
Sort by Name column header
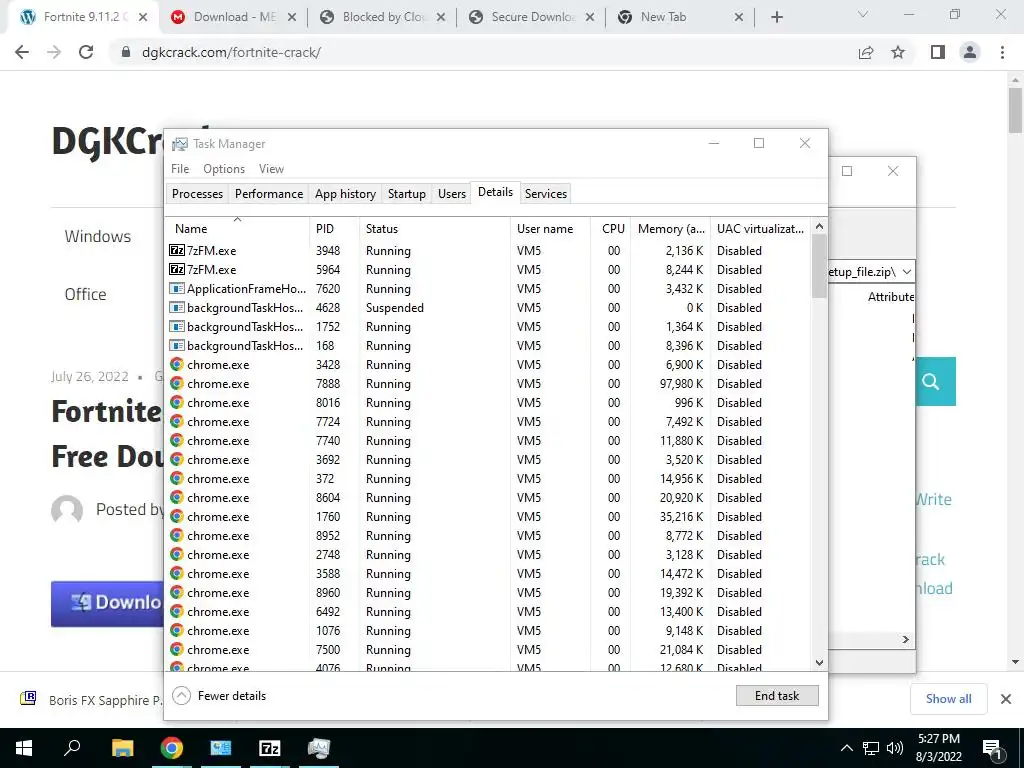(x=238, y=229)
